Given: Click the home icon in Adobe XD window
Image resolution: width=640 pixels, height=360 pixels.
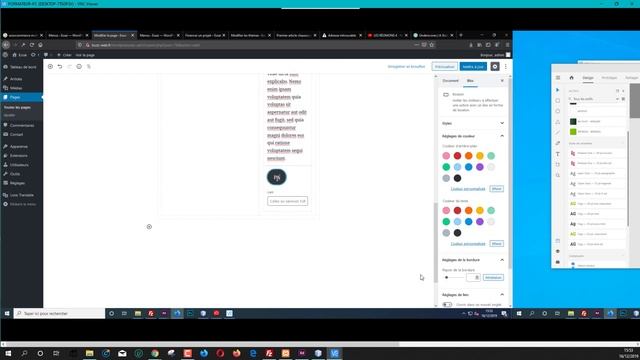Looking at the screenshot, I should pyautogui.click(x=571, y=78).
